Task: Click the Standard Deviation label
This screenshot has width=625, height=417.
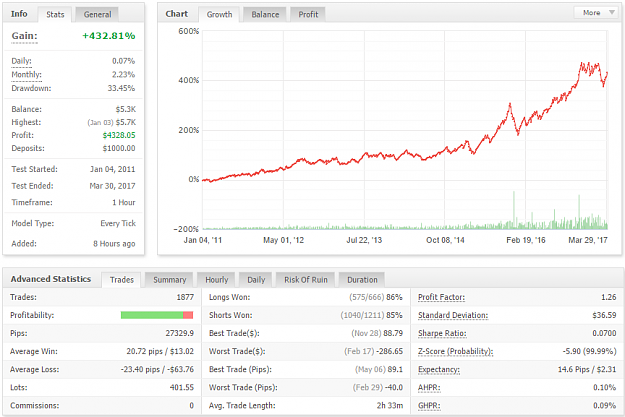Action: pyautogui.click(x=453, y=315)
